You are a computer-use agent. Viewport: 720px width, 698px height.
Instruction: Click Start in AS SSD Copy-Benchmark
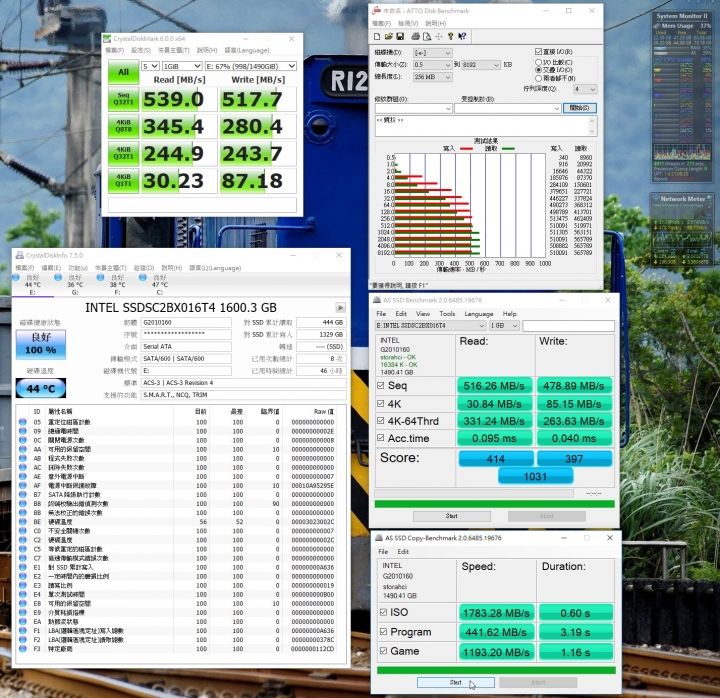click(x=456, y=682)
